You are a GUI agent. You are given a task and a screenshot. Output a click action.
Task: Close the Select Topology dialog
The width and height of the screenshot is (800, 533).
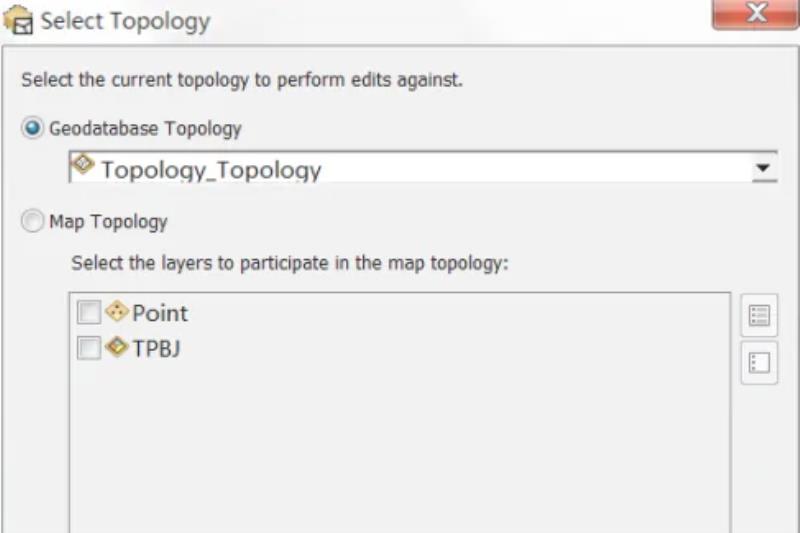(756, 14)
